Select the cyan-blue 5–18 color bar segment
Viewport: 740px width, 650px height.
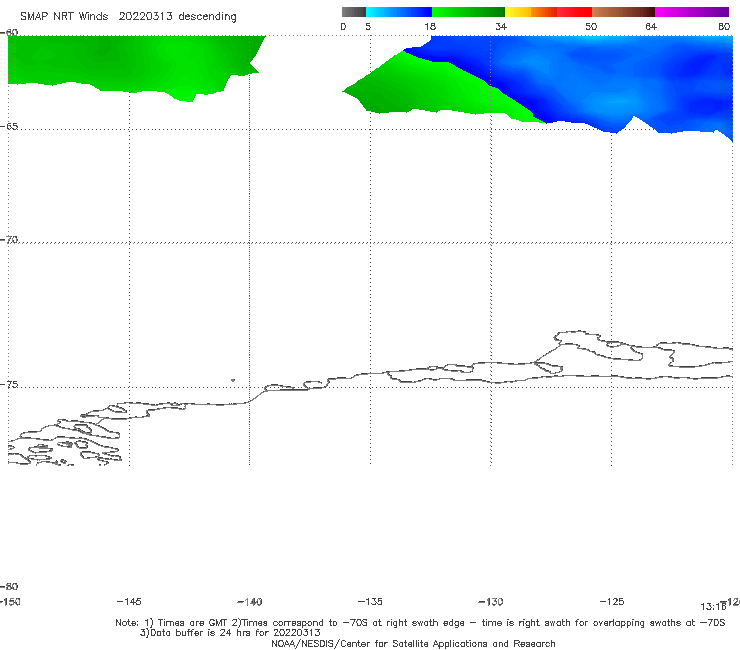399,12
